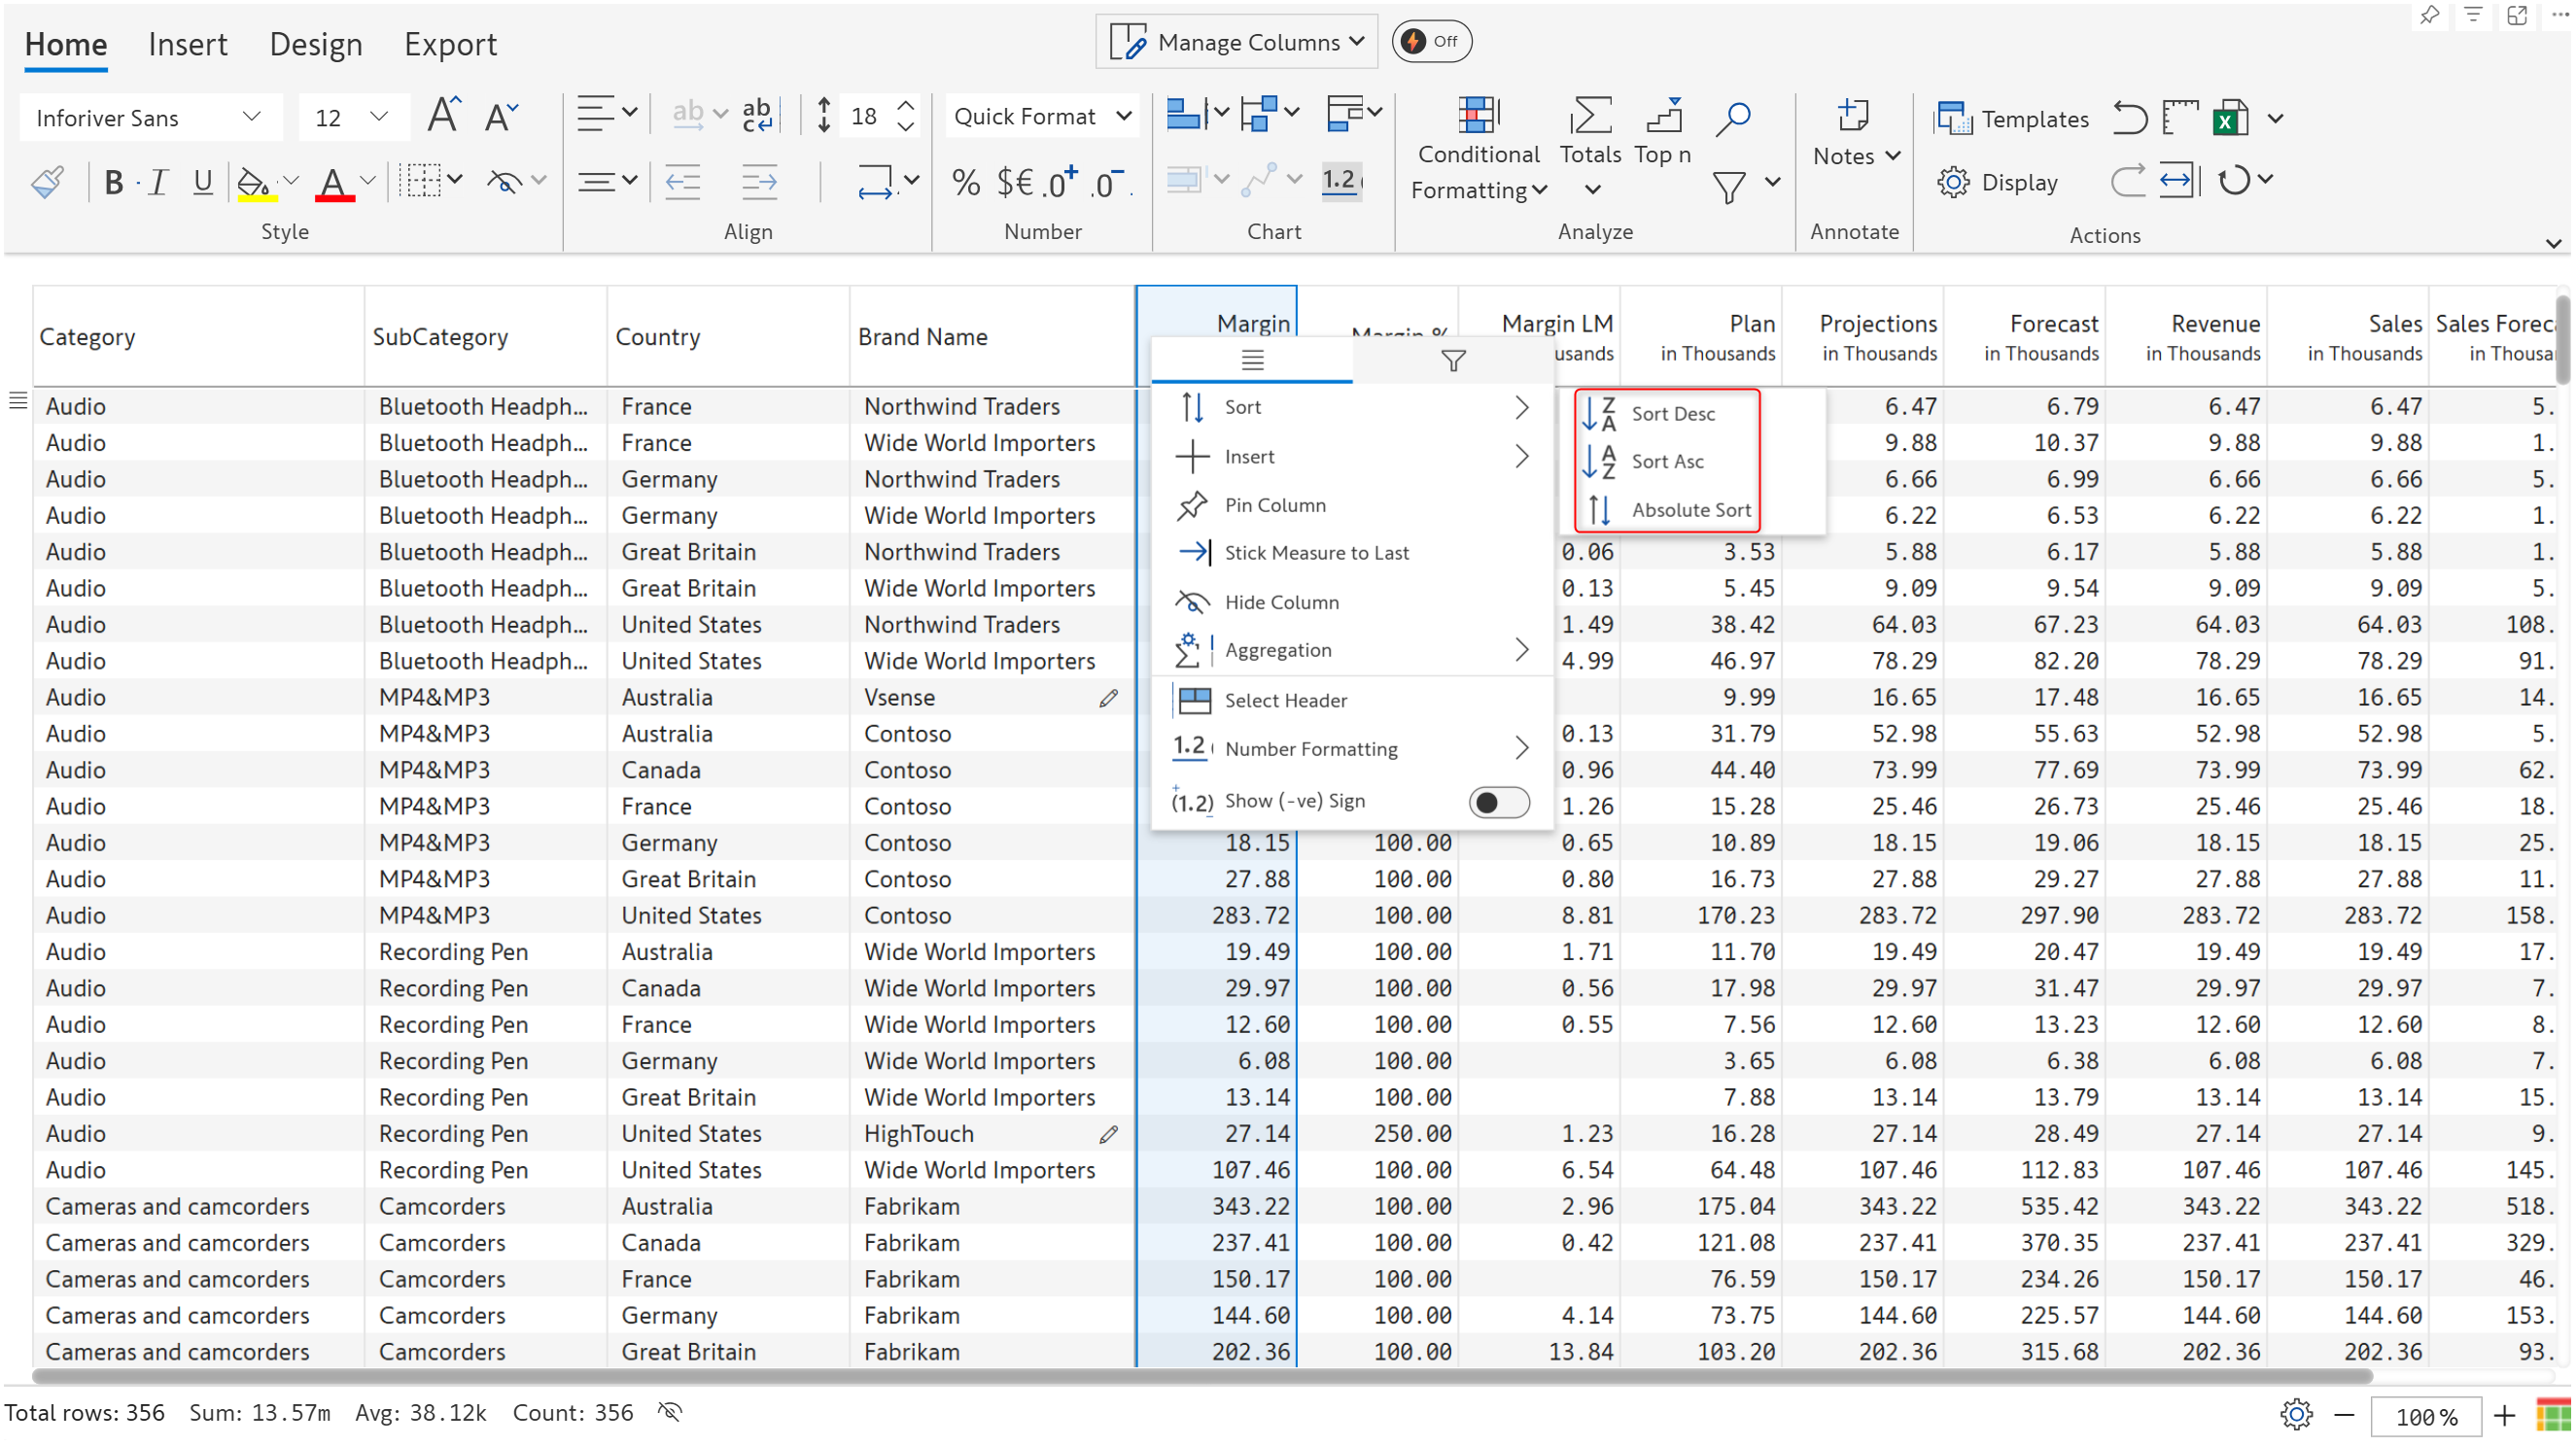
Task: Switch to the Design tab
Action: point(315,44)
